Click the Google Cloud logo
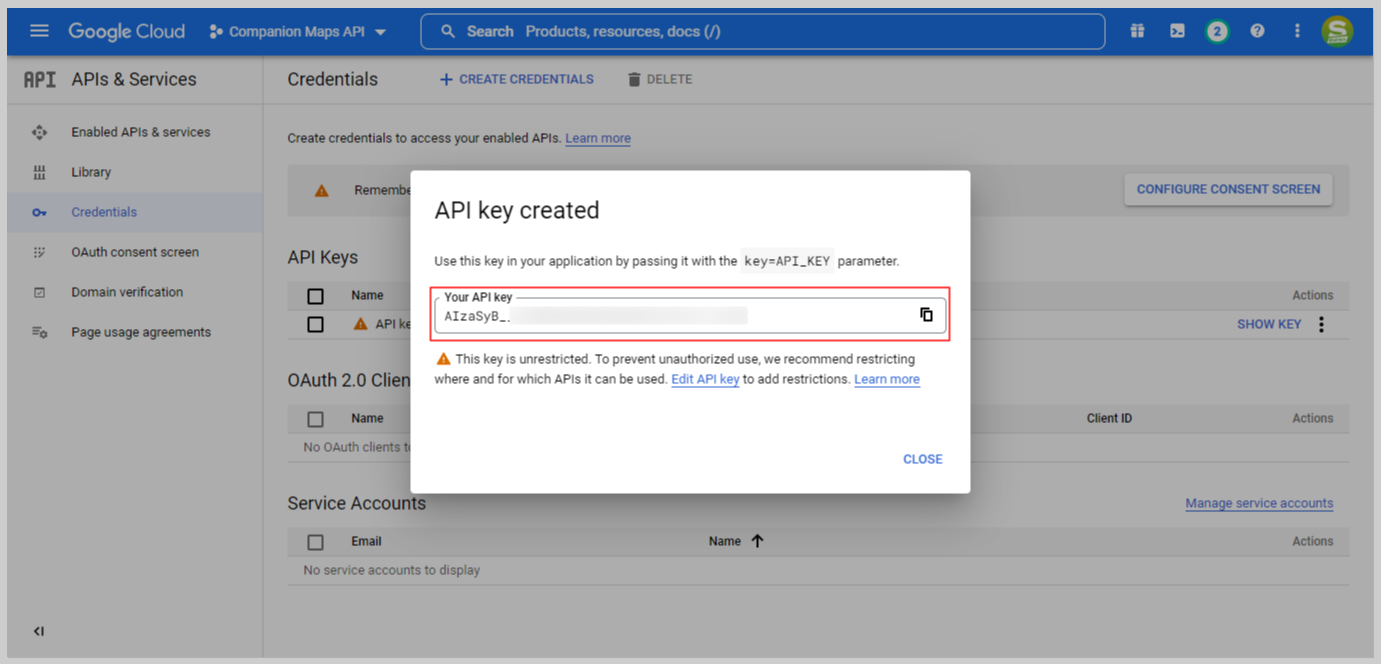 (126, 31)
